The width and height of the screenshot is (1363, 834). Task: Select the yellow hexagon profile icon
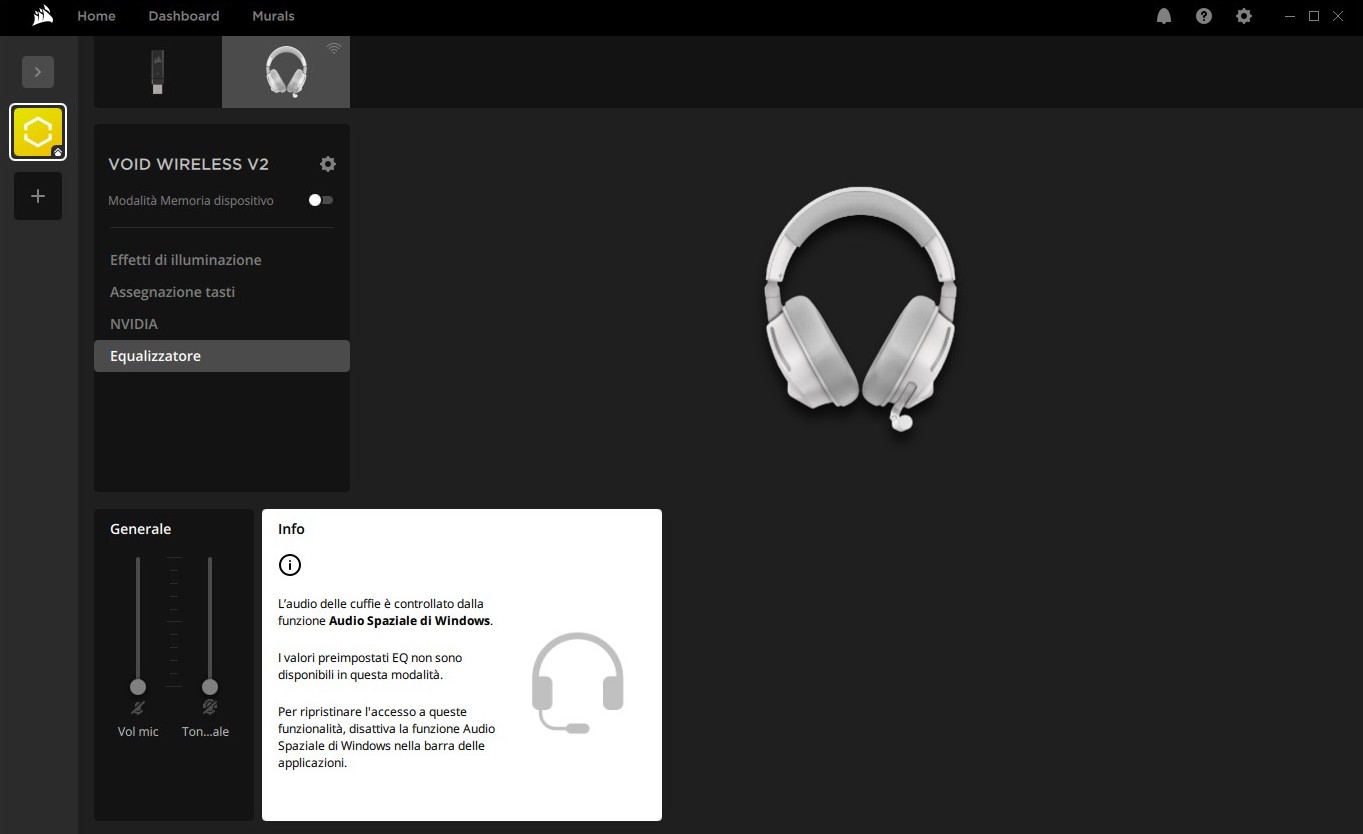click(38, 132)
